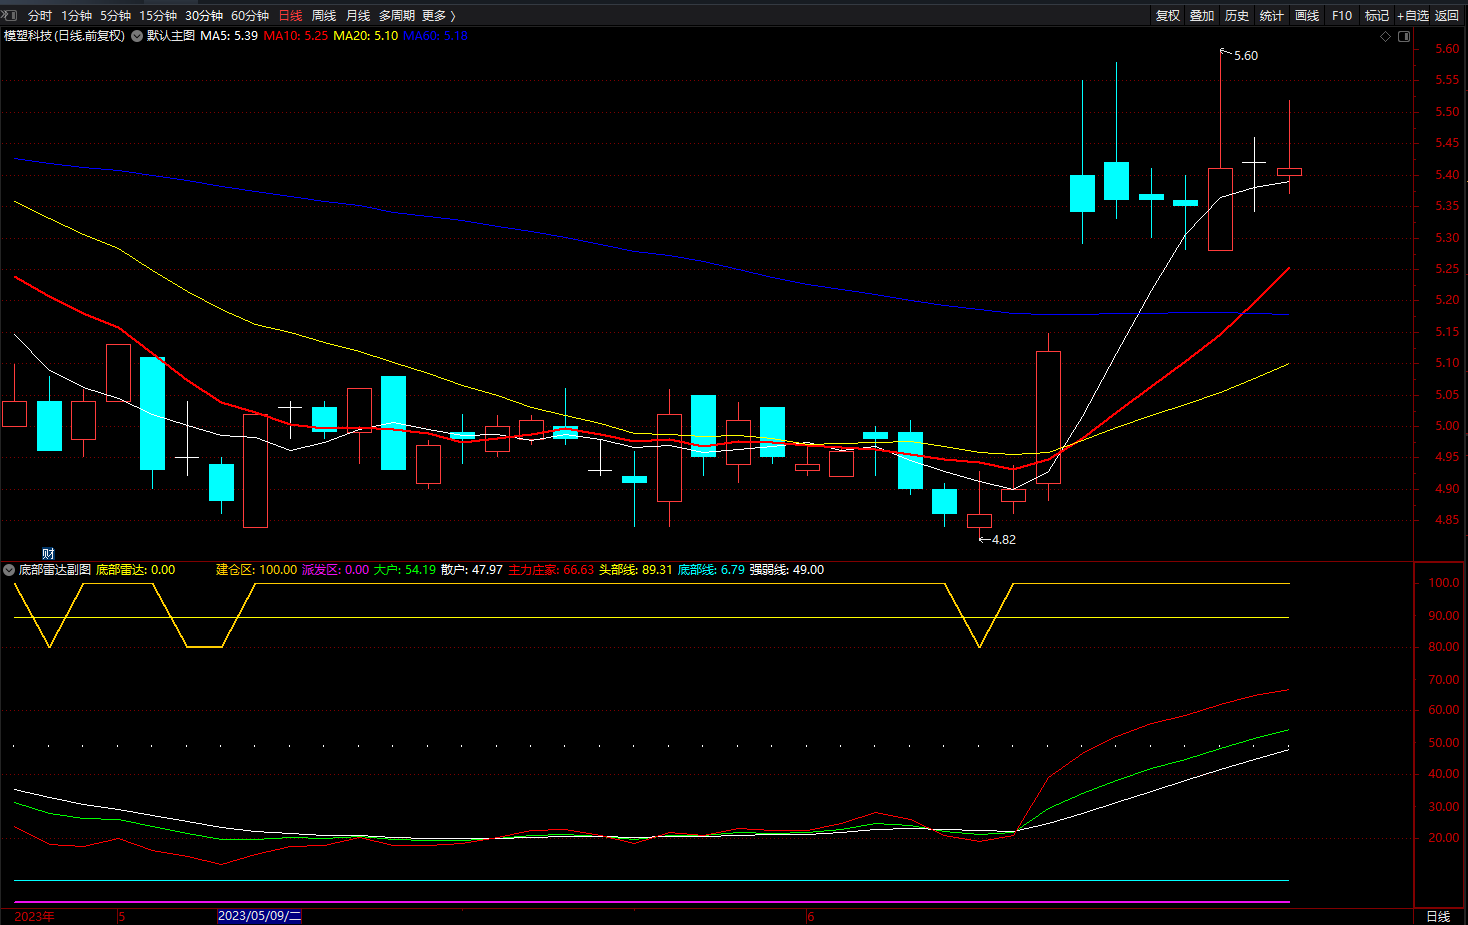
Task: Open the 历史 history button
Action: (1237, 15)
